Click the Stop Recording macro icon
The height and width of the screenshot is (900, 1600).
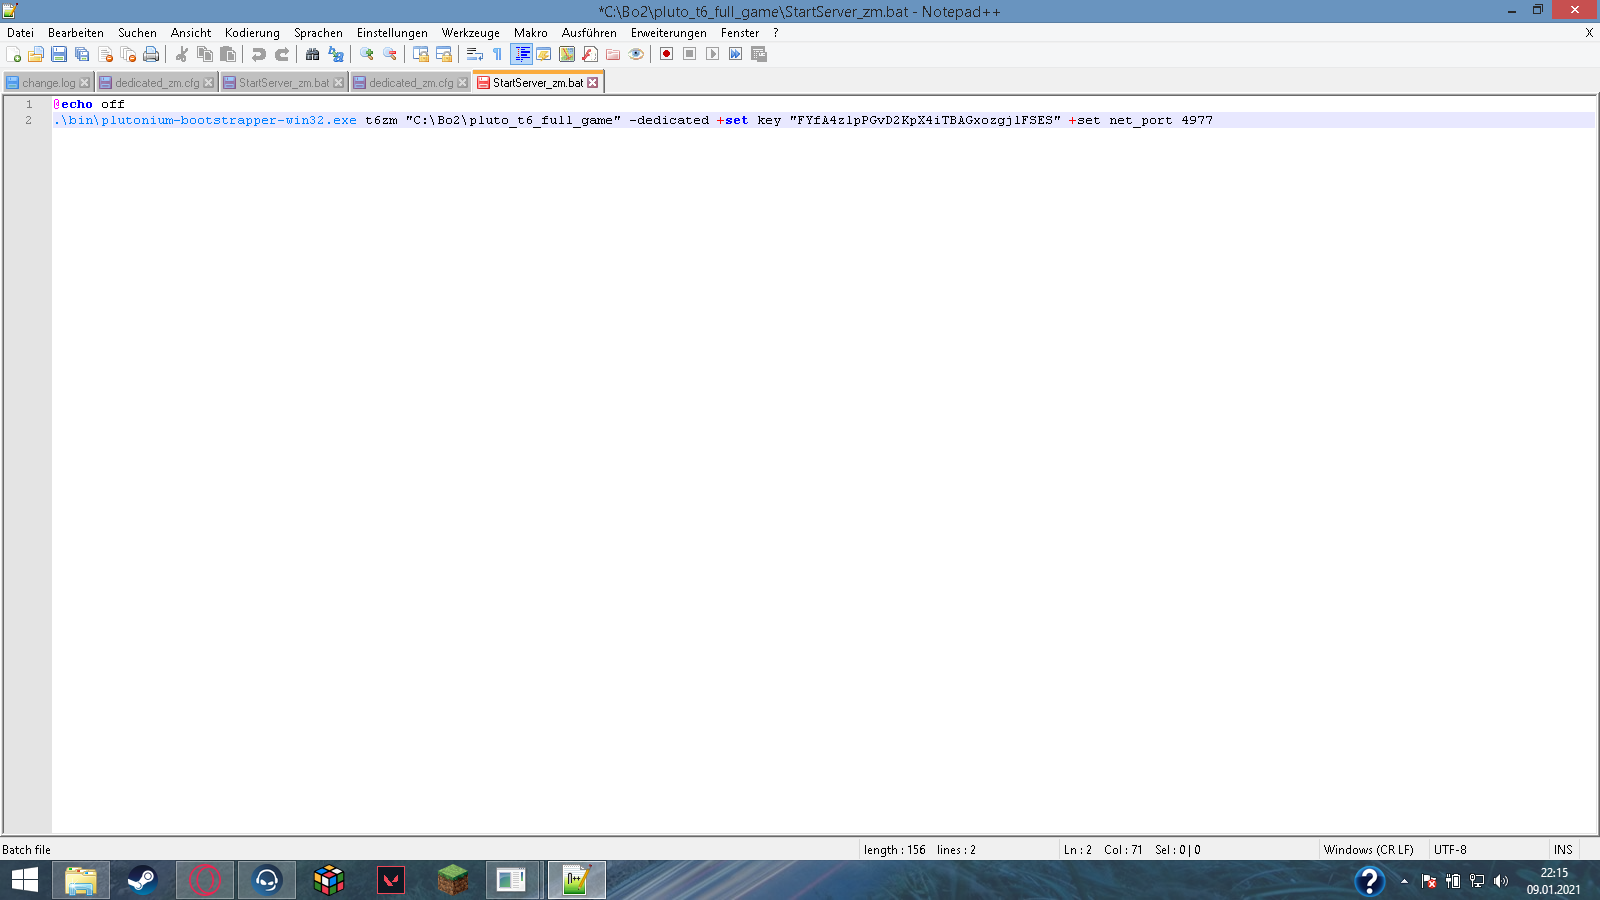pos(690,54)
